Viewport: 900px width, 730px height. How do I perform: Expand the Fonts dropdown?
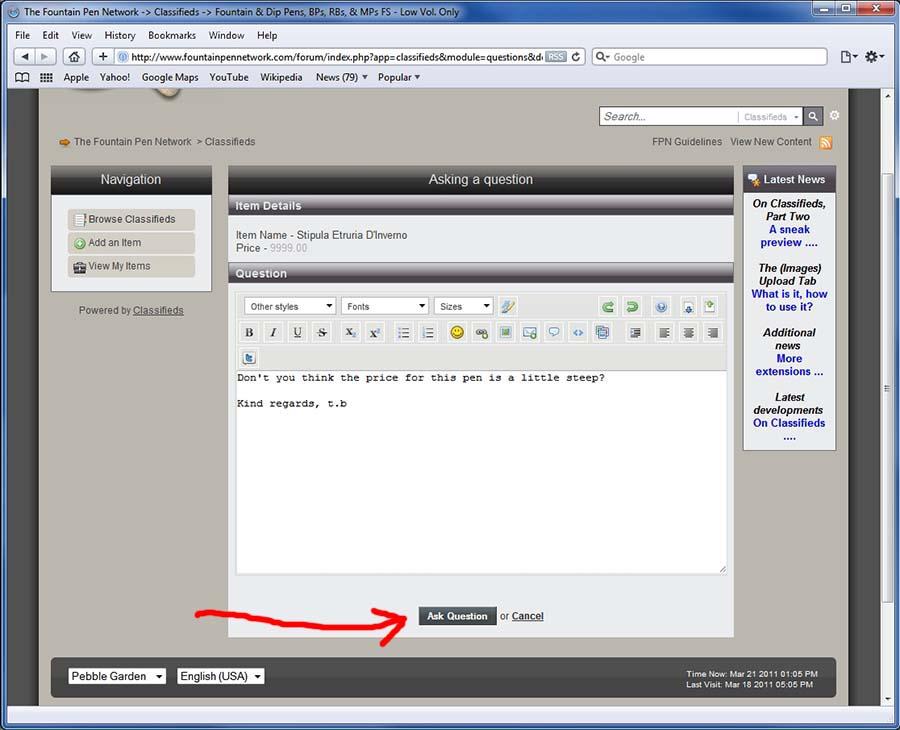[x=385, y=307]
